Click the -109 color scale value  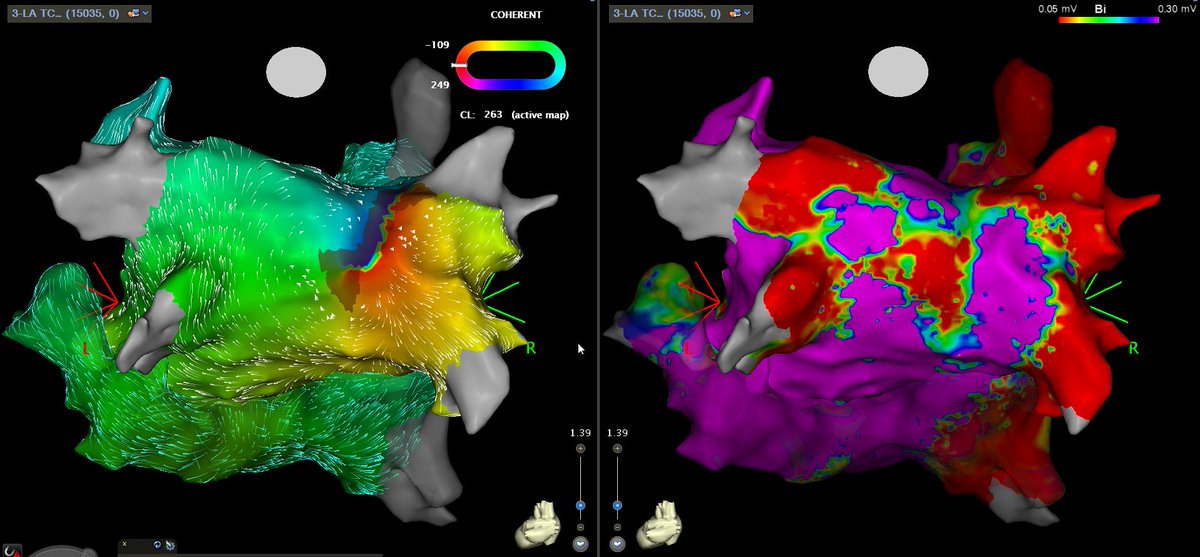click(438, 45)
